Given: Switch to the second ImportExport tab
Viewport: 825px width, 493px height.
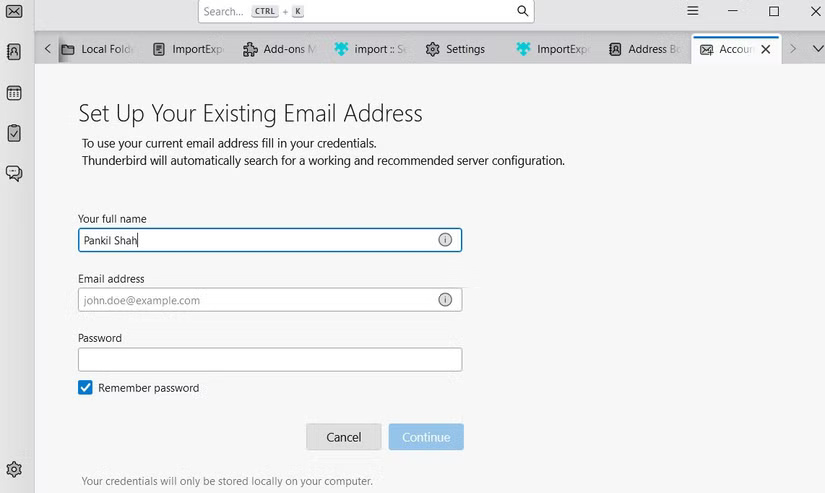Looking at the screenshot, I should 553,49.
